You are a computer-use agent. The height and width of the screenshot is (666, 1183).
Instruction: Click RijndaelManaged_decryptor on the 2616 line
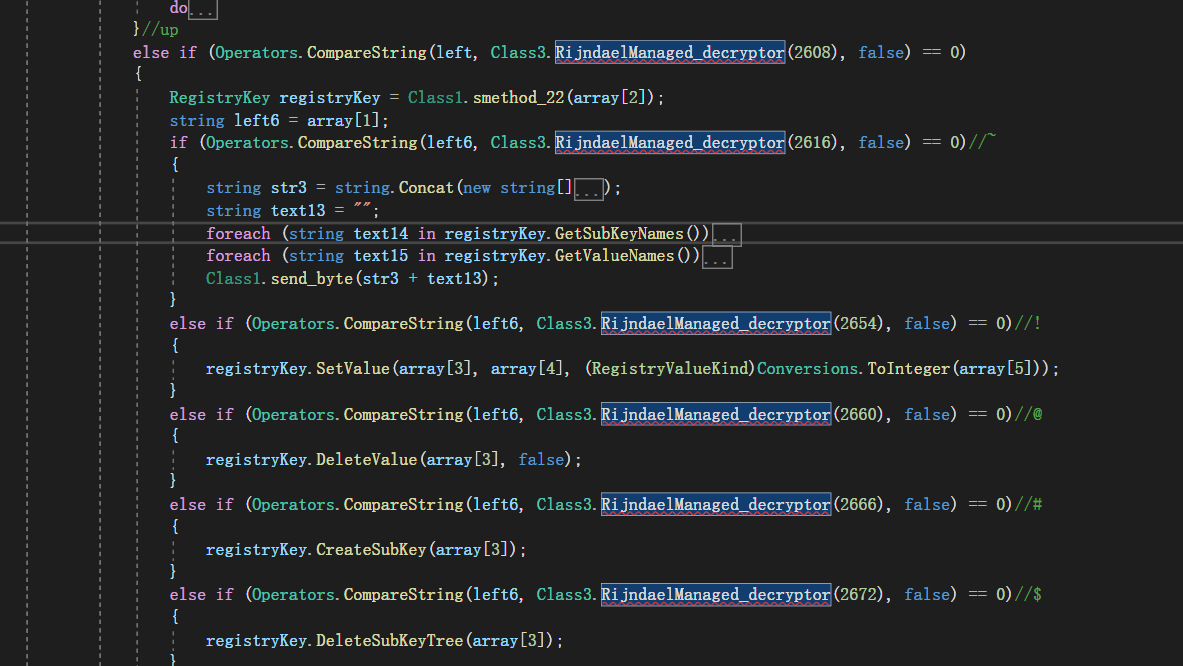click(670, 142)
